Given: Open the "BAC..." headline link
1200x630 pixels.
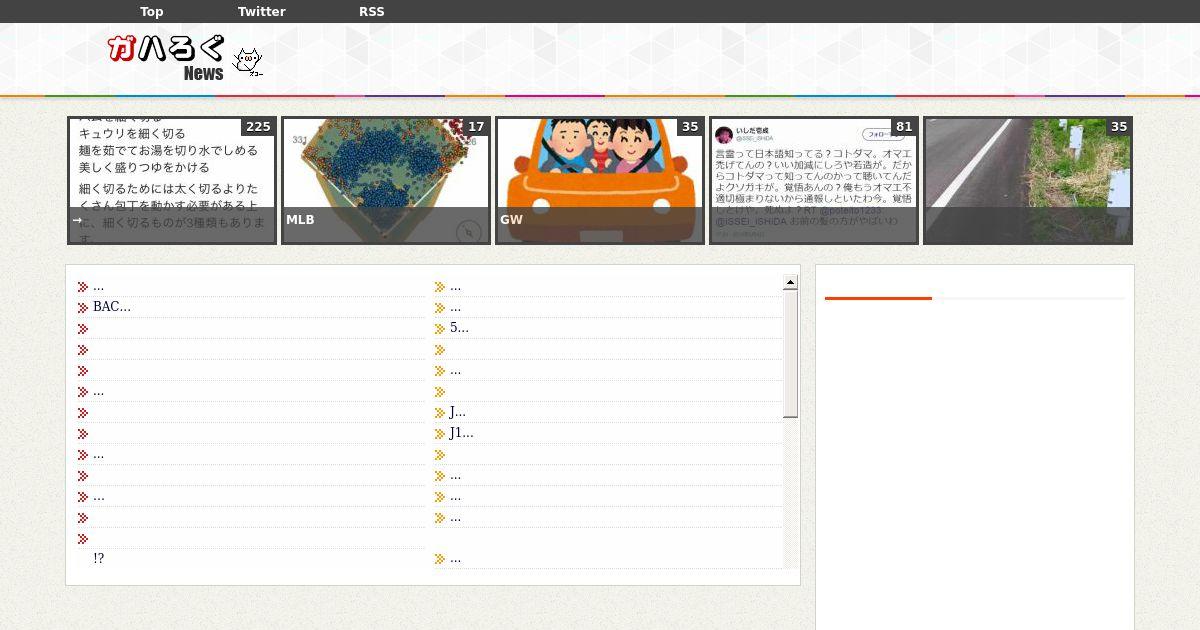Looking at the screenshot, I should point(112,307).
